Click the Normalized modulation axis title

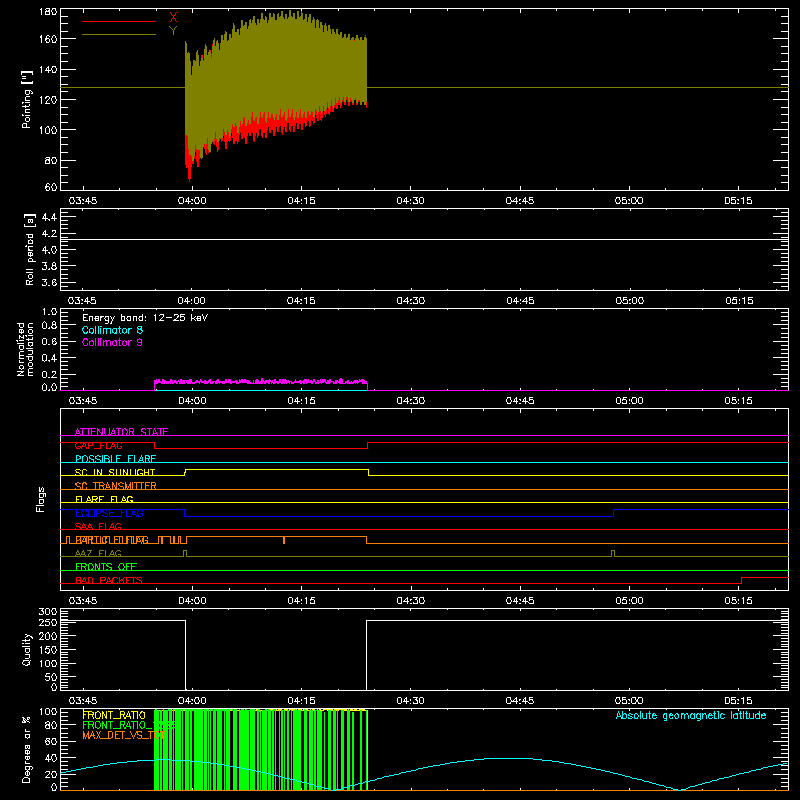tap(25, 349)
